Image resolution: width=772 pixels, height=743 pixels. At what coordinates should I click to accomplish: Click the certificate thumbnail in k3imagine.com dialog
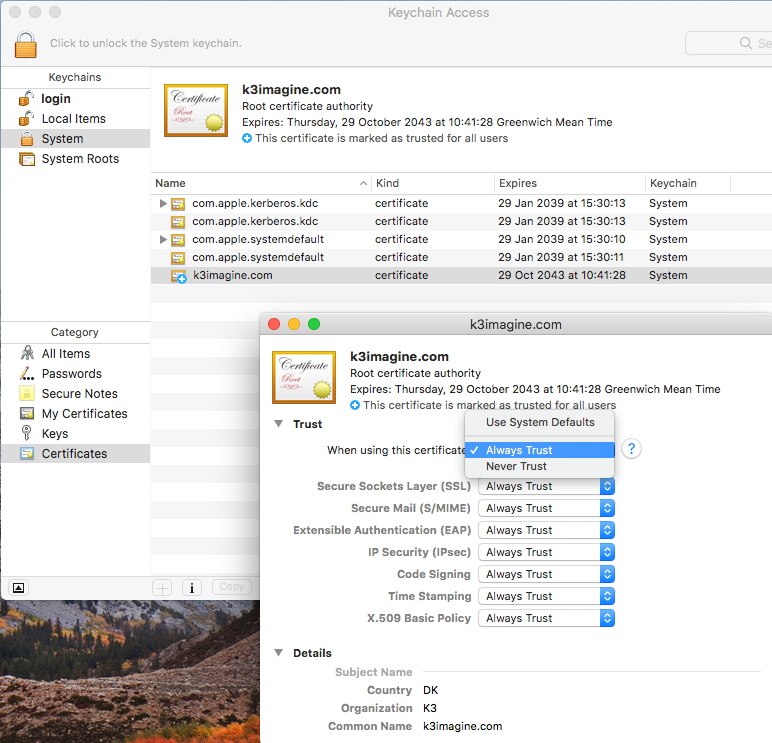(x=304, y=377)
